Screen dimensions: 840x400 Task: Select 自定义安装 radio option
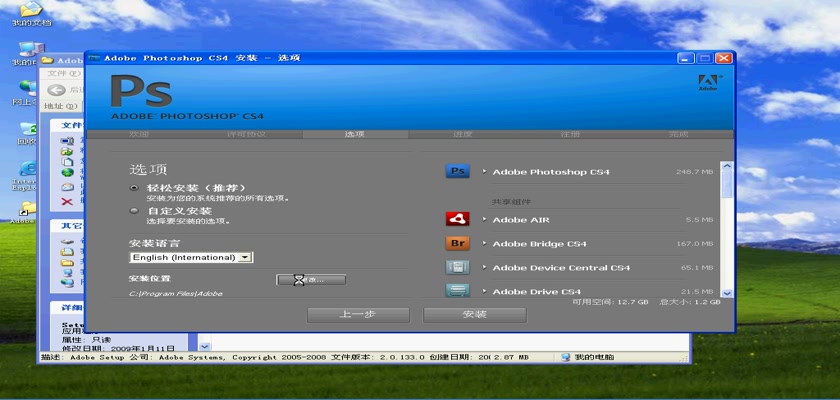(134, 210)
